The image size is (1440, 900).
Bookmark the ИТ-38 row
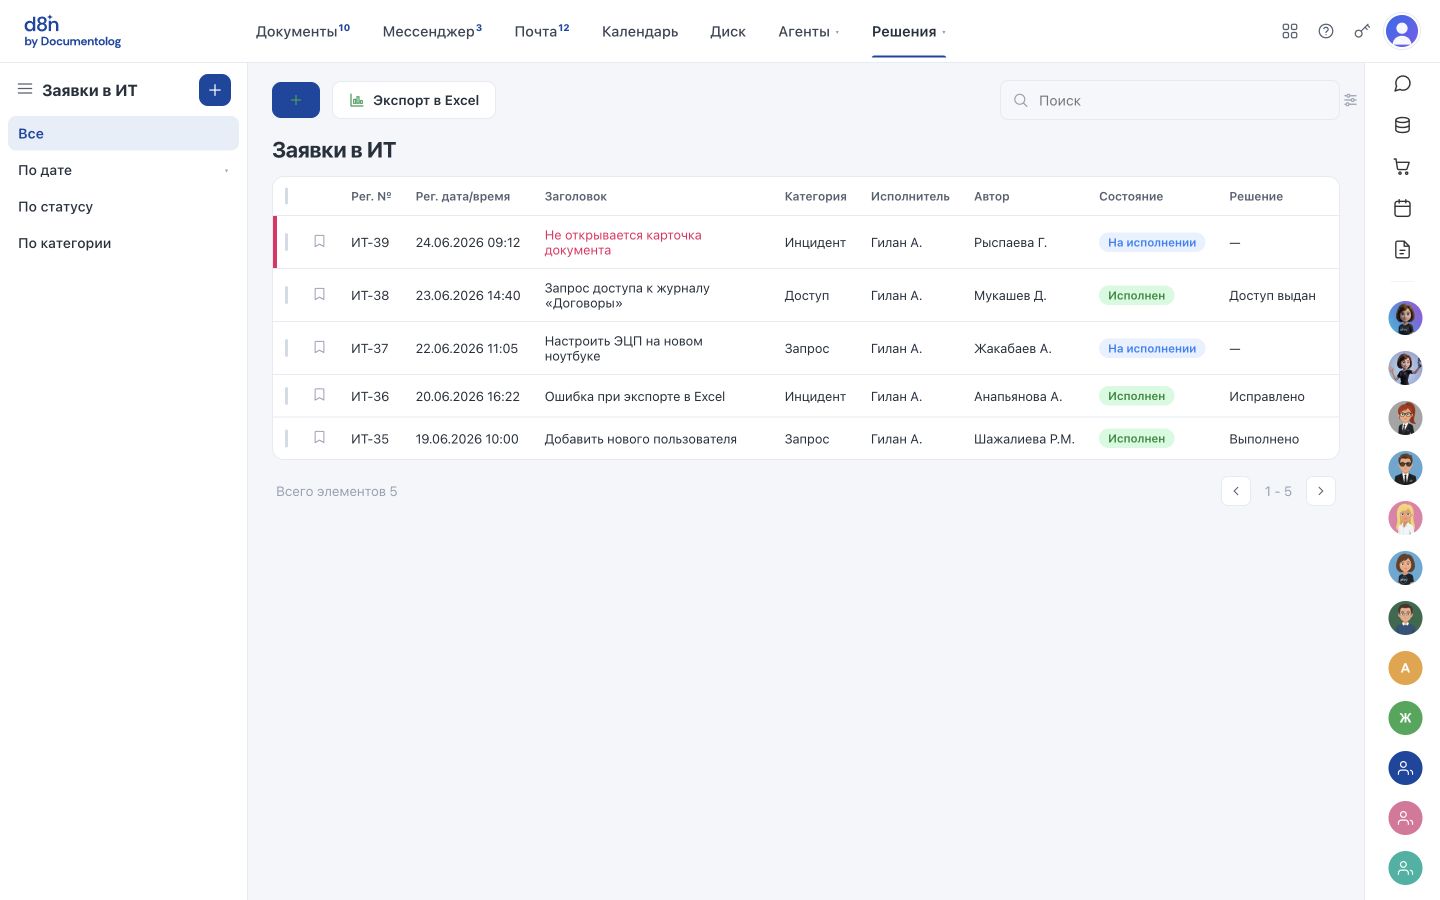(320, 294)
